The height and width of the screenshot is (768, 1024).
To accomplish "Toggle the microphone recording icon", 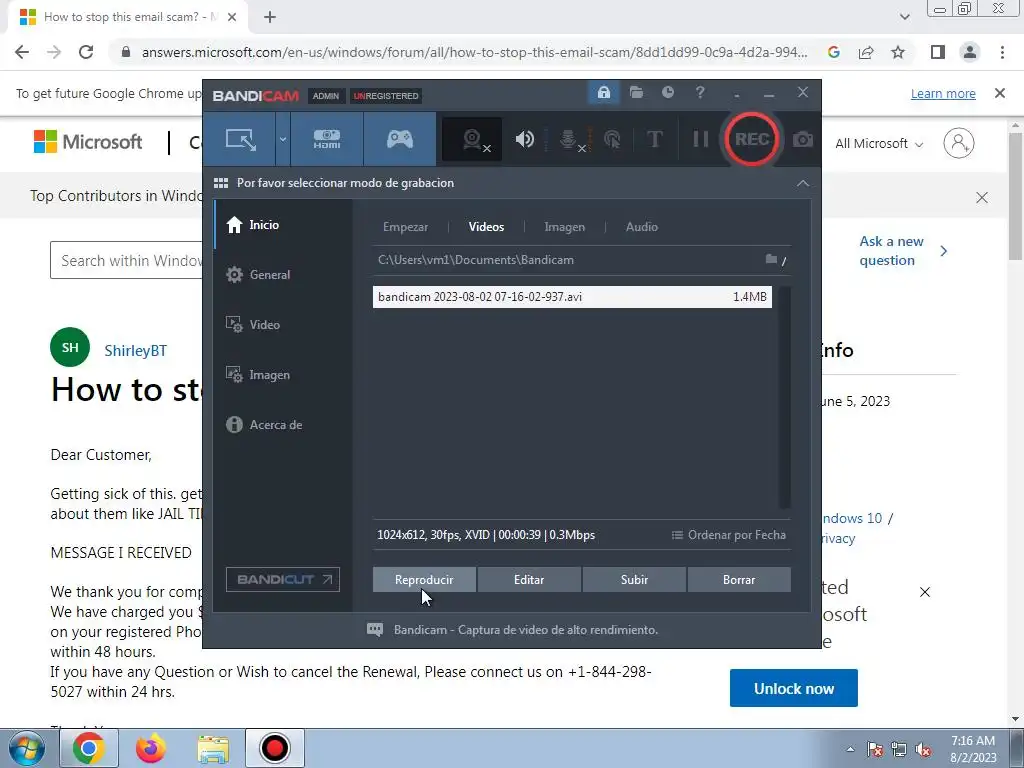I will coord(569,139).
